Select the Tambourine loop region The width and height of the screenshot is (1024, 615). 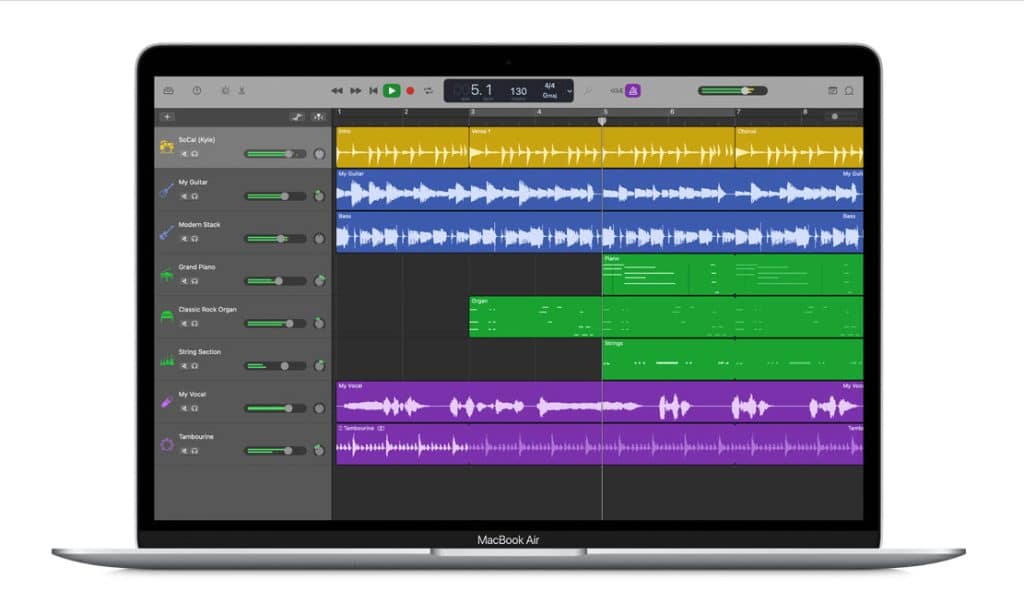coord(600,445)
